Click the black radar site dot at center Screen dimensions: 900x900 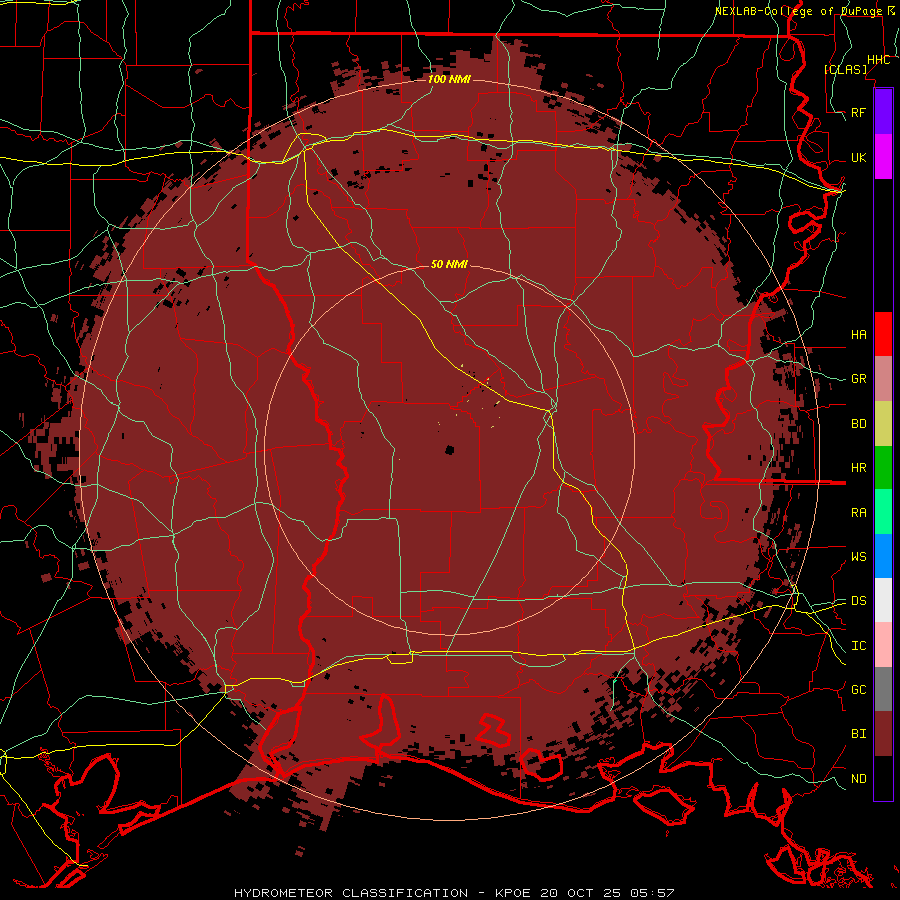(x=449, y=450)
